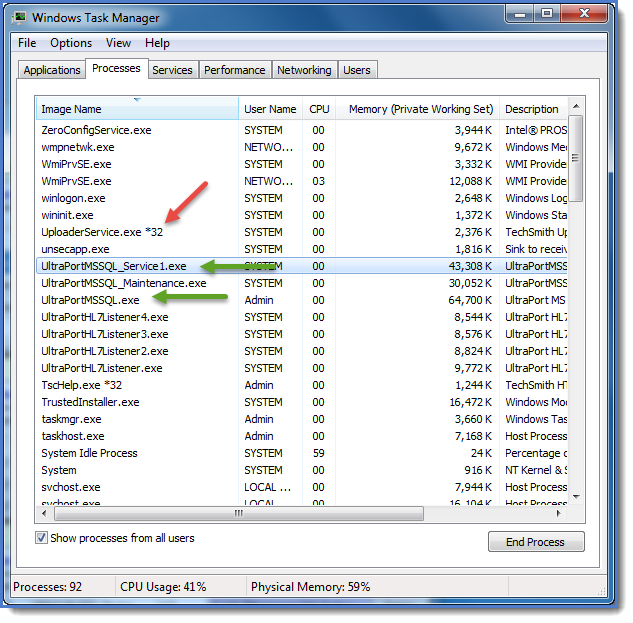
Task: Maximize the Task Manager window
Action: 547,14
